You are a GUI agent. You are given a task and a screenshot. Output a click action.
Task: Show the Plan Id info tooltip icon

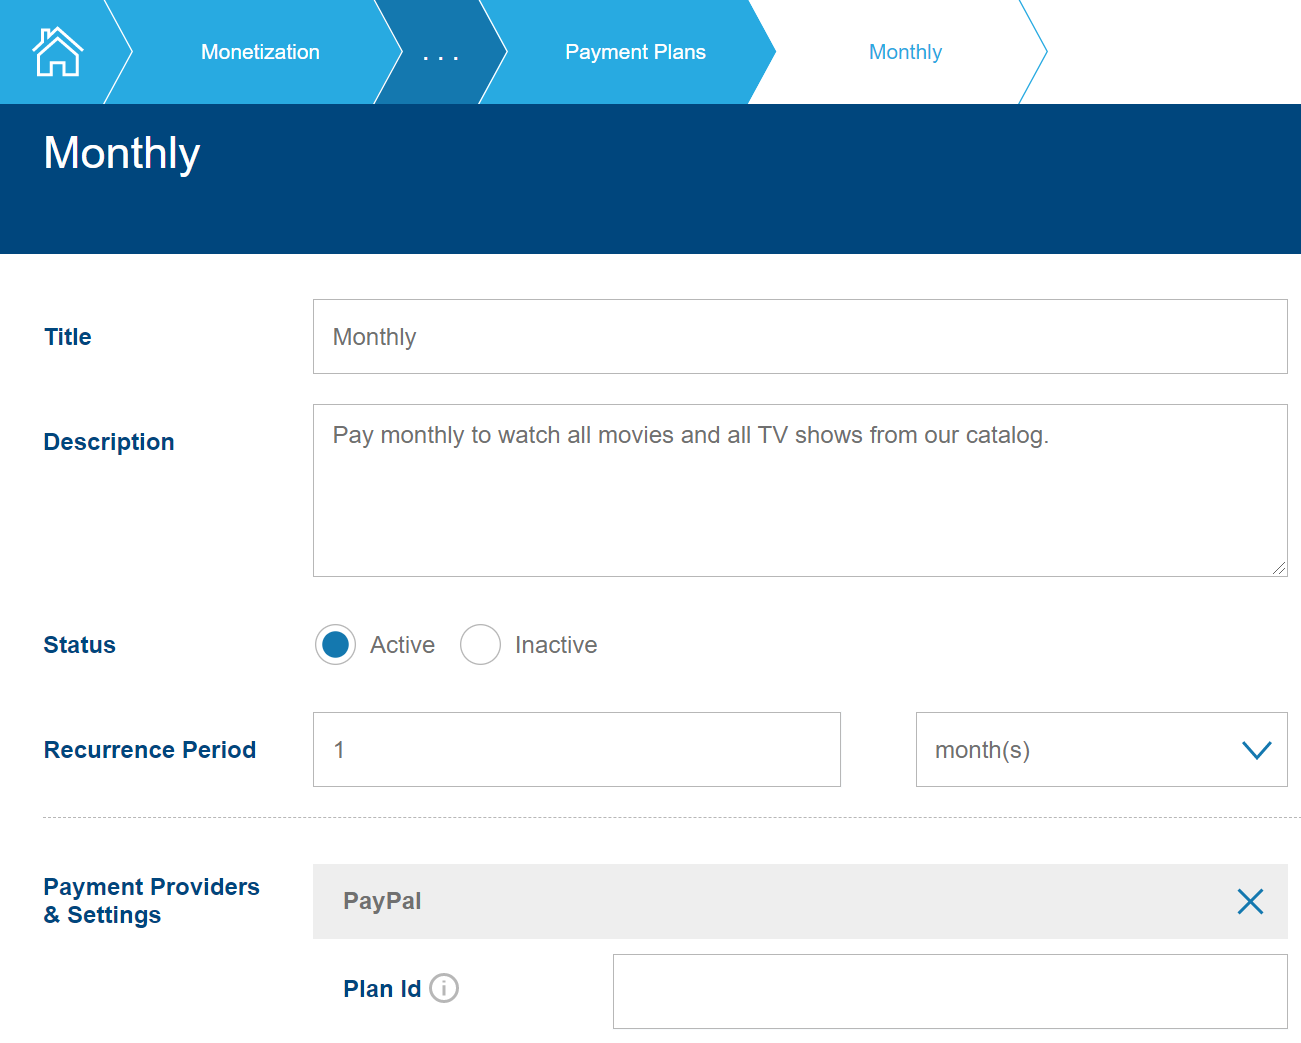click(x=444, y=988)
